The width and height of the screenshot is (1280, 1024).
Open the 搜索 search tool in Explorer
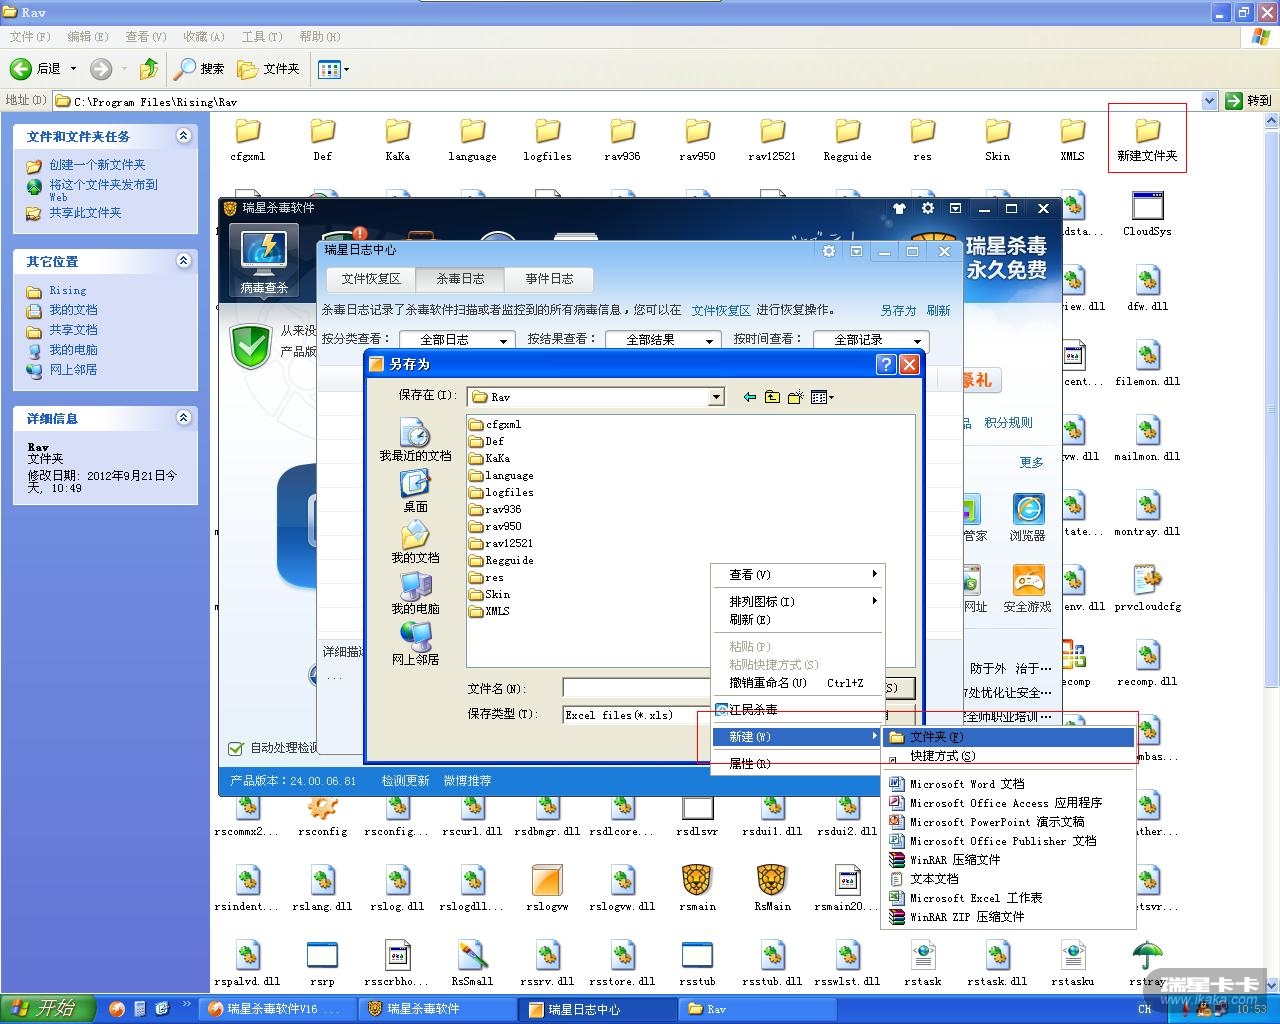click(x=199, y=69)
